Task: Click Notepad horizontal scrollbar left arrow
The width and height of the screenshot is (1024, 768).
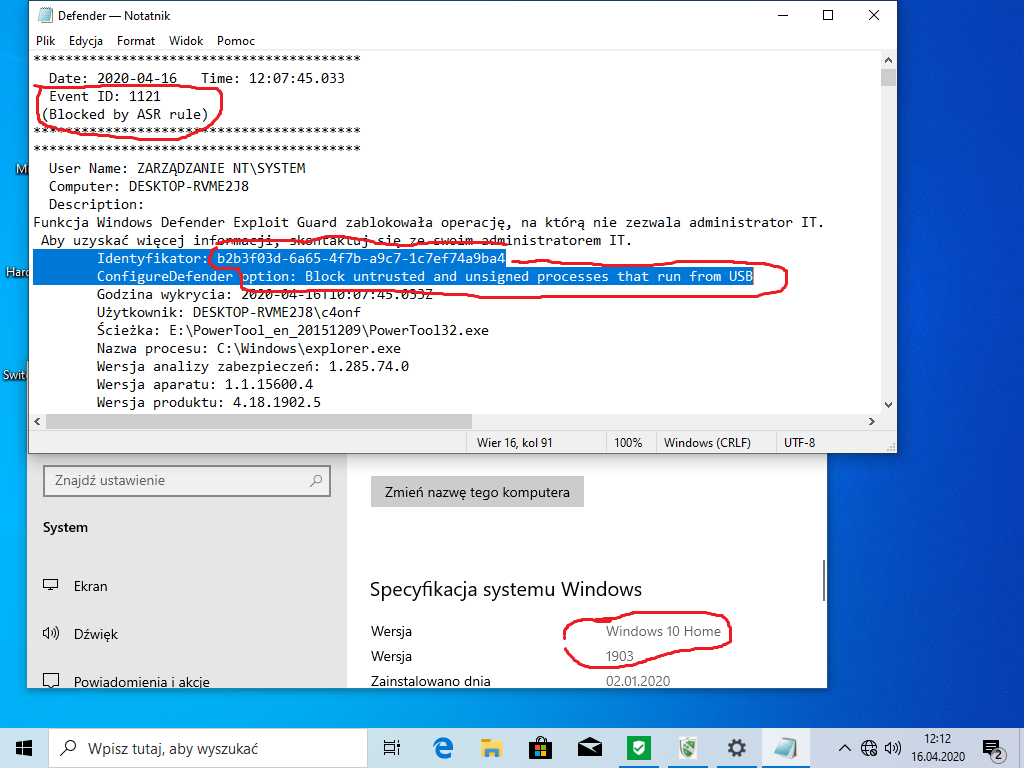Action: point(37,421)
